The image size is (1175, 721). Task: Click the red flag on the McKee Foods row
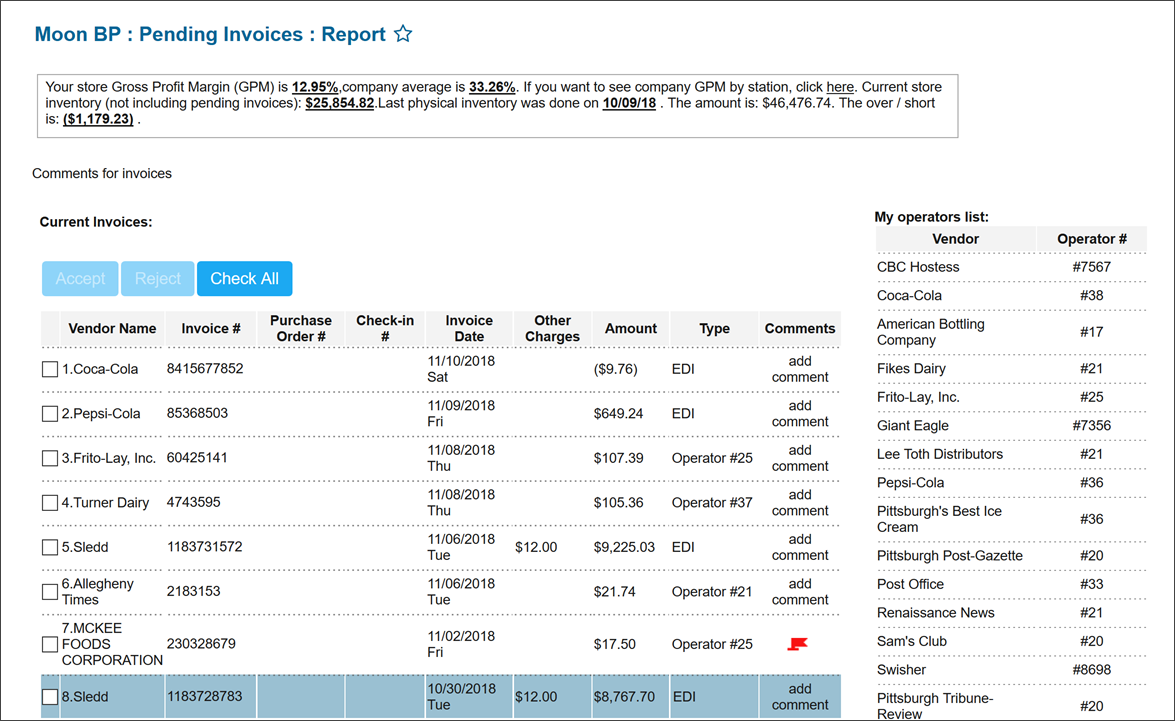coord(798,644)
